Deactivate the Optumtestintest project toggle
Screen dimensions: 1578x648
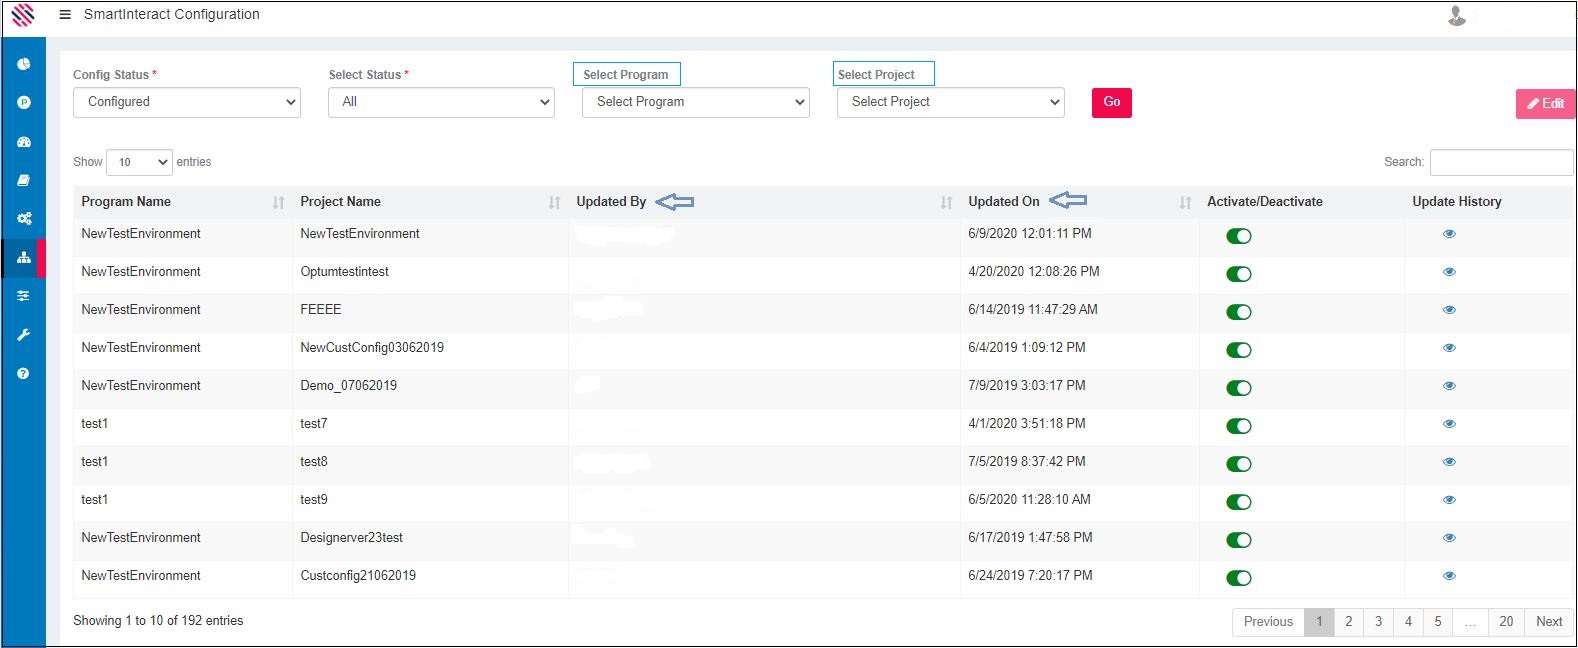coord(1238,274)
